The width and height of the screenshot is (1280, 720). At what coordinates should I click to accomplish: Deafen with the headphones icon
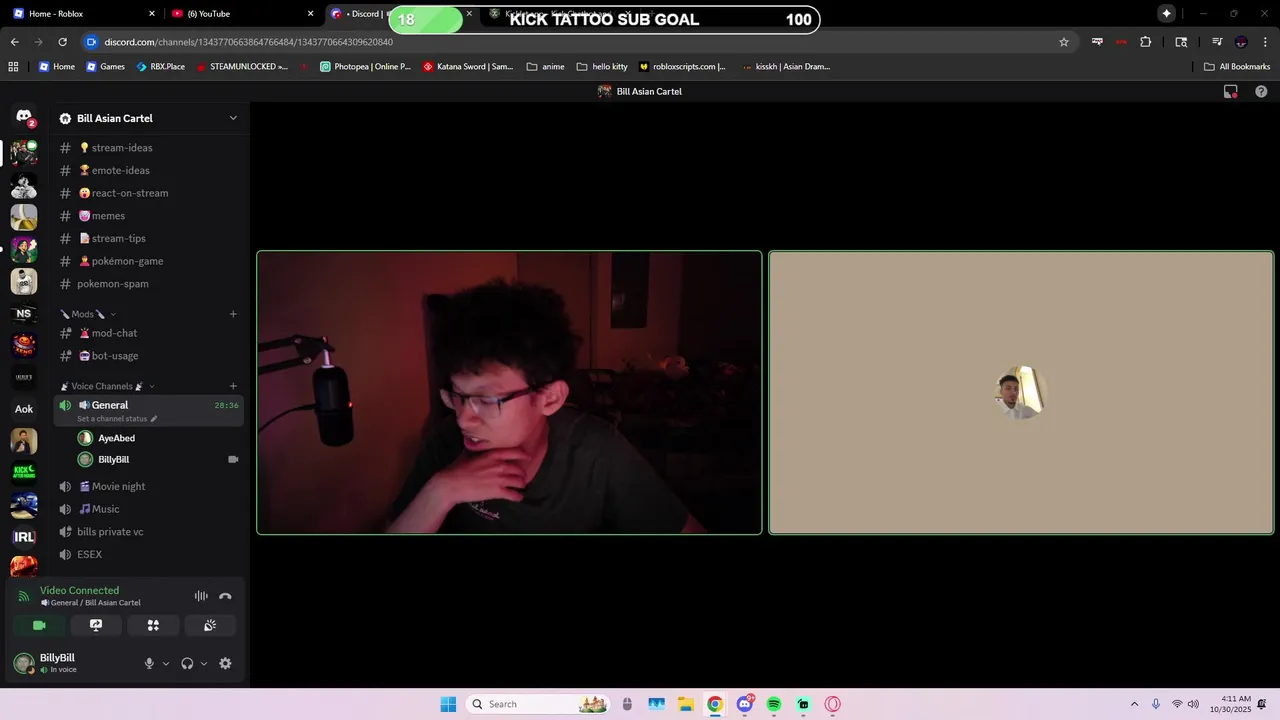[x=187, y=663]
